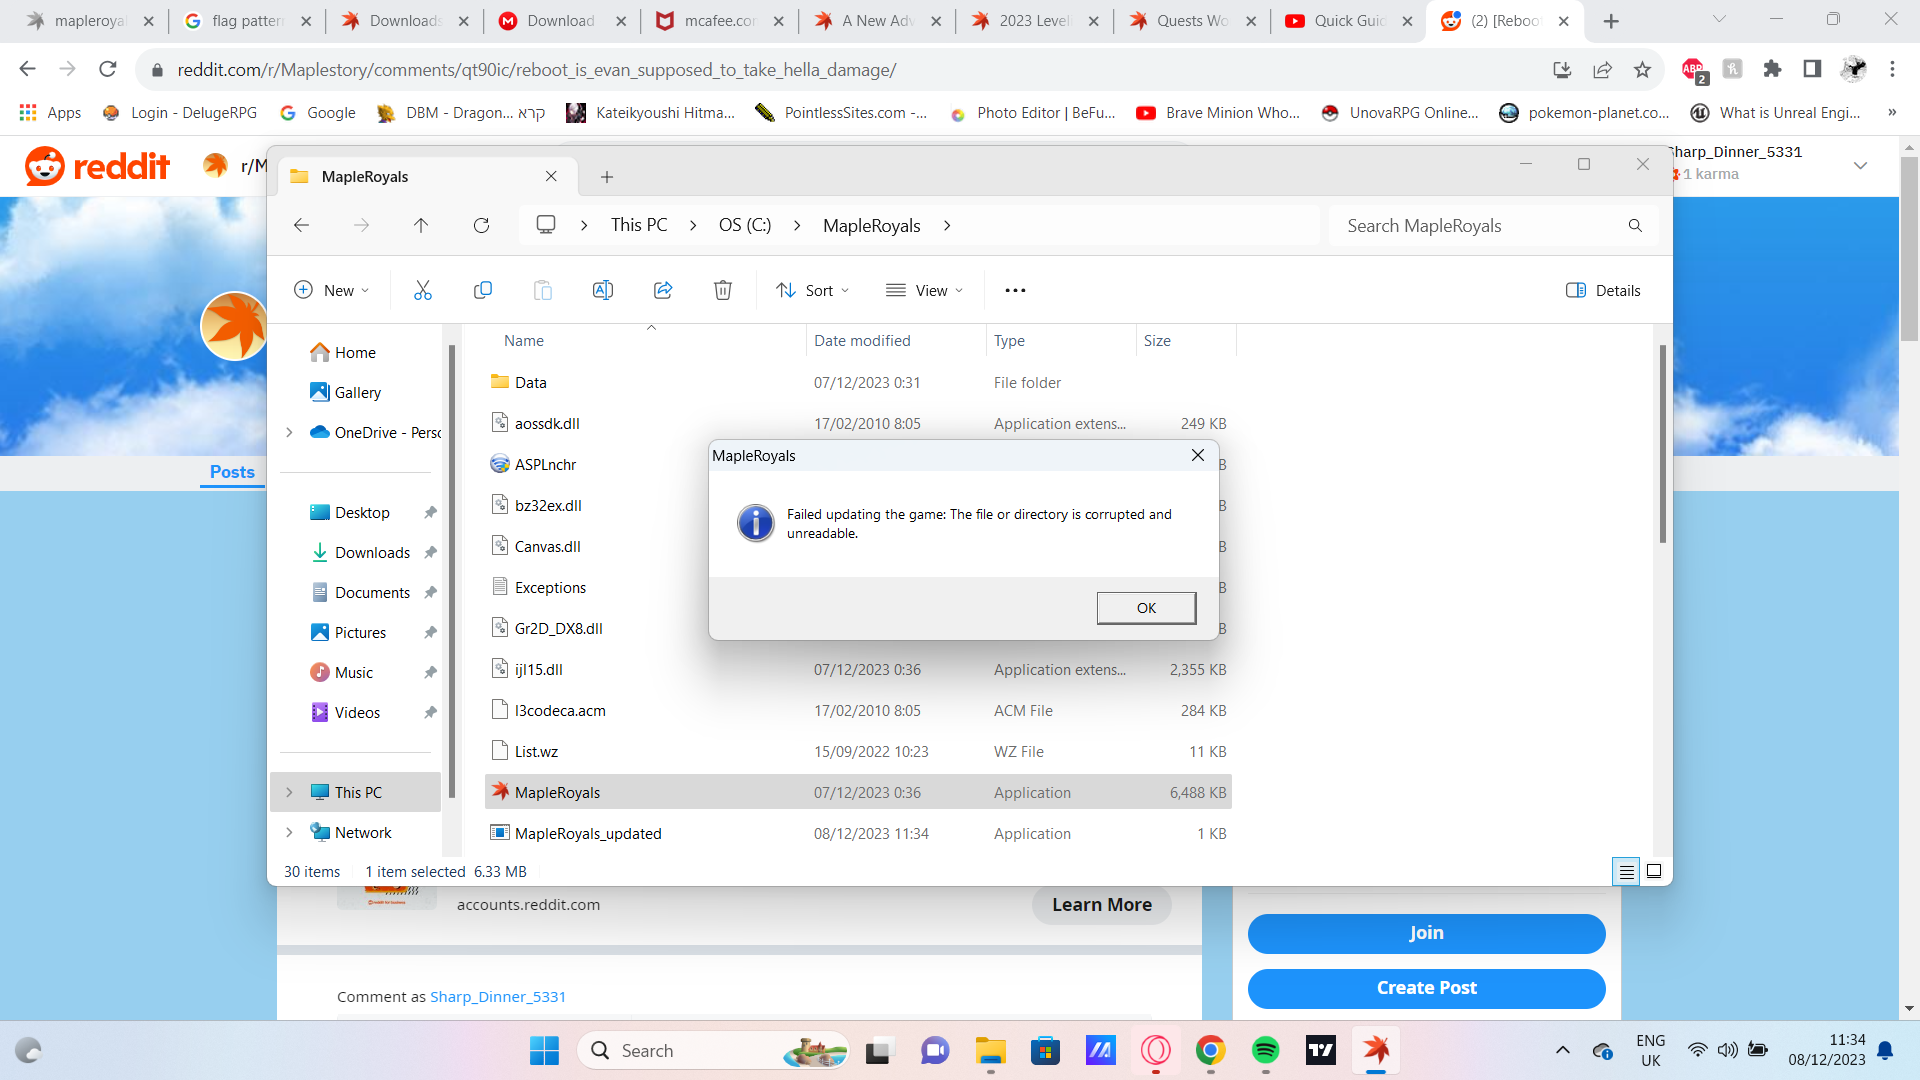Close the MapleRoyals error dialog
Viewport: 1920px width, 1080px height.
[1197, 455]
